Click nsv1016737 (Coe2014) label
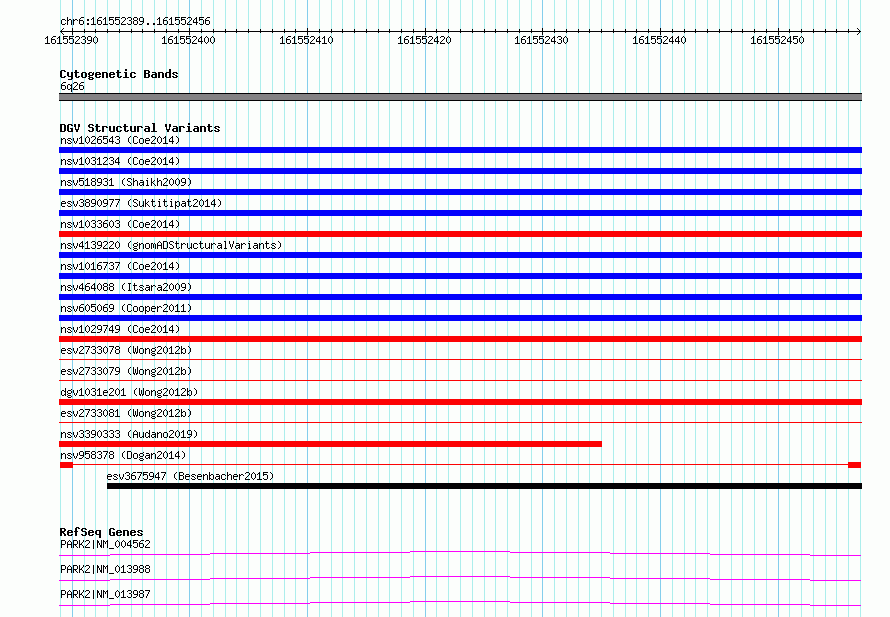This screenshot has height=617, width=890. coord(120,266)
